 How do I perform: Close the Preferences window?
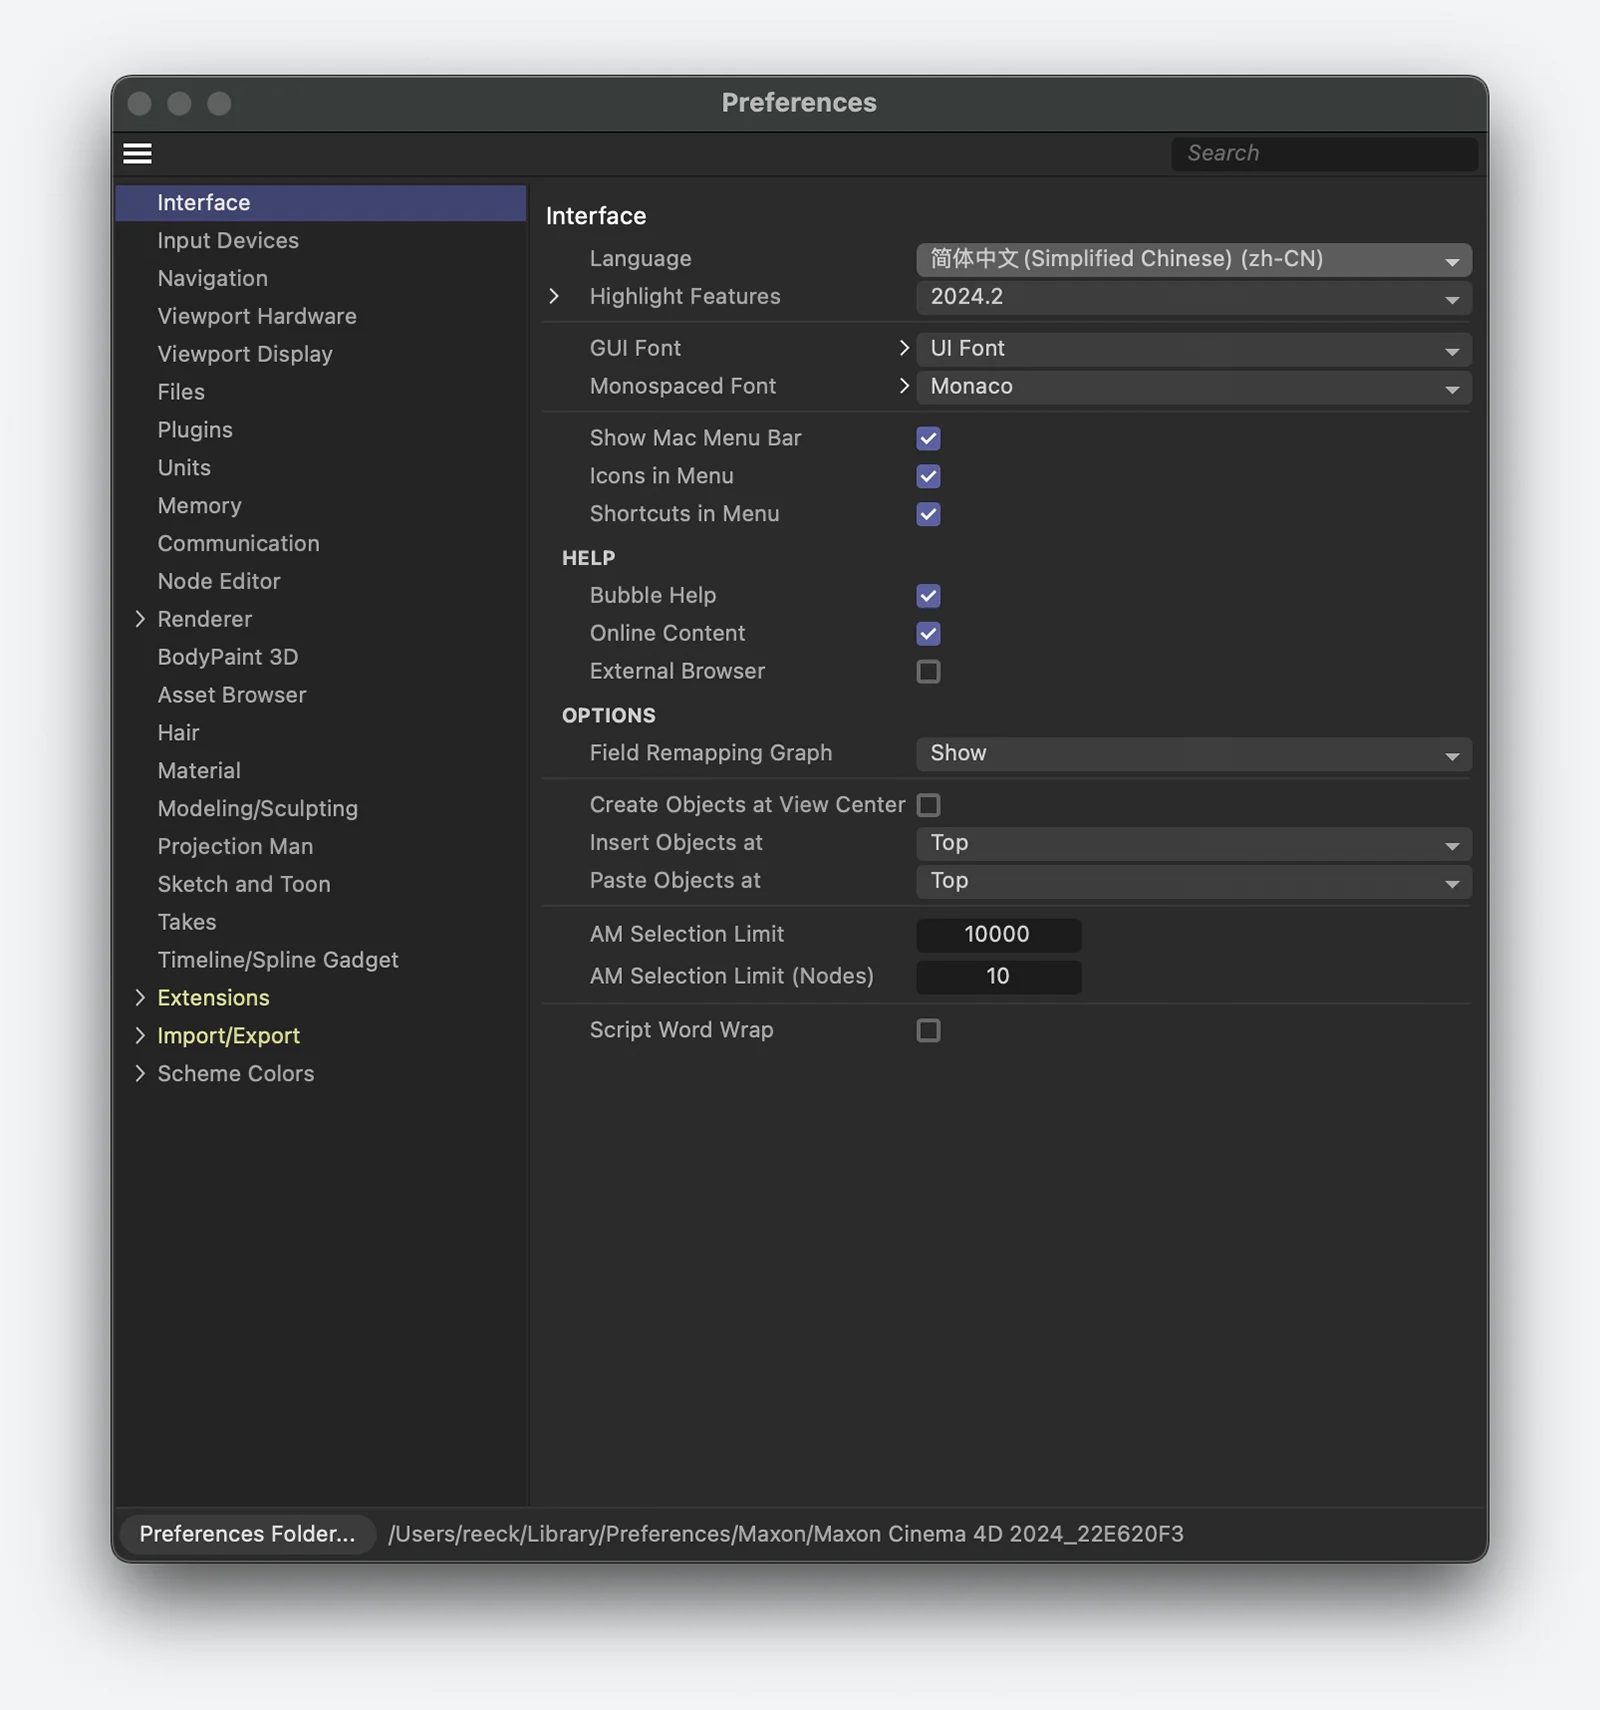(140, 104)
